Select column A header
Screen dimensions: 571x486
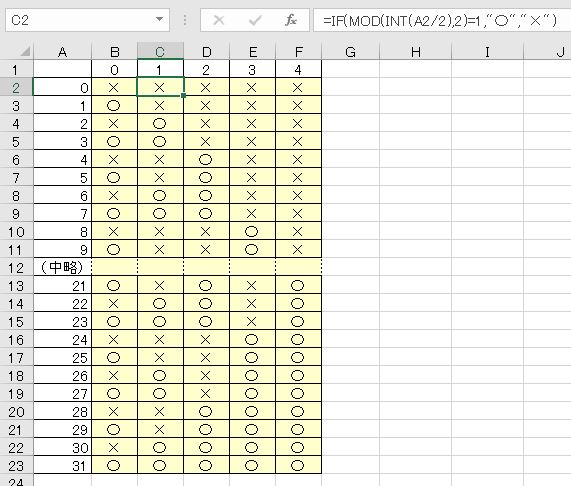click(62, 52)
